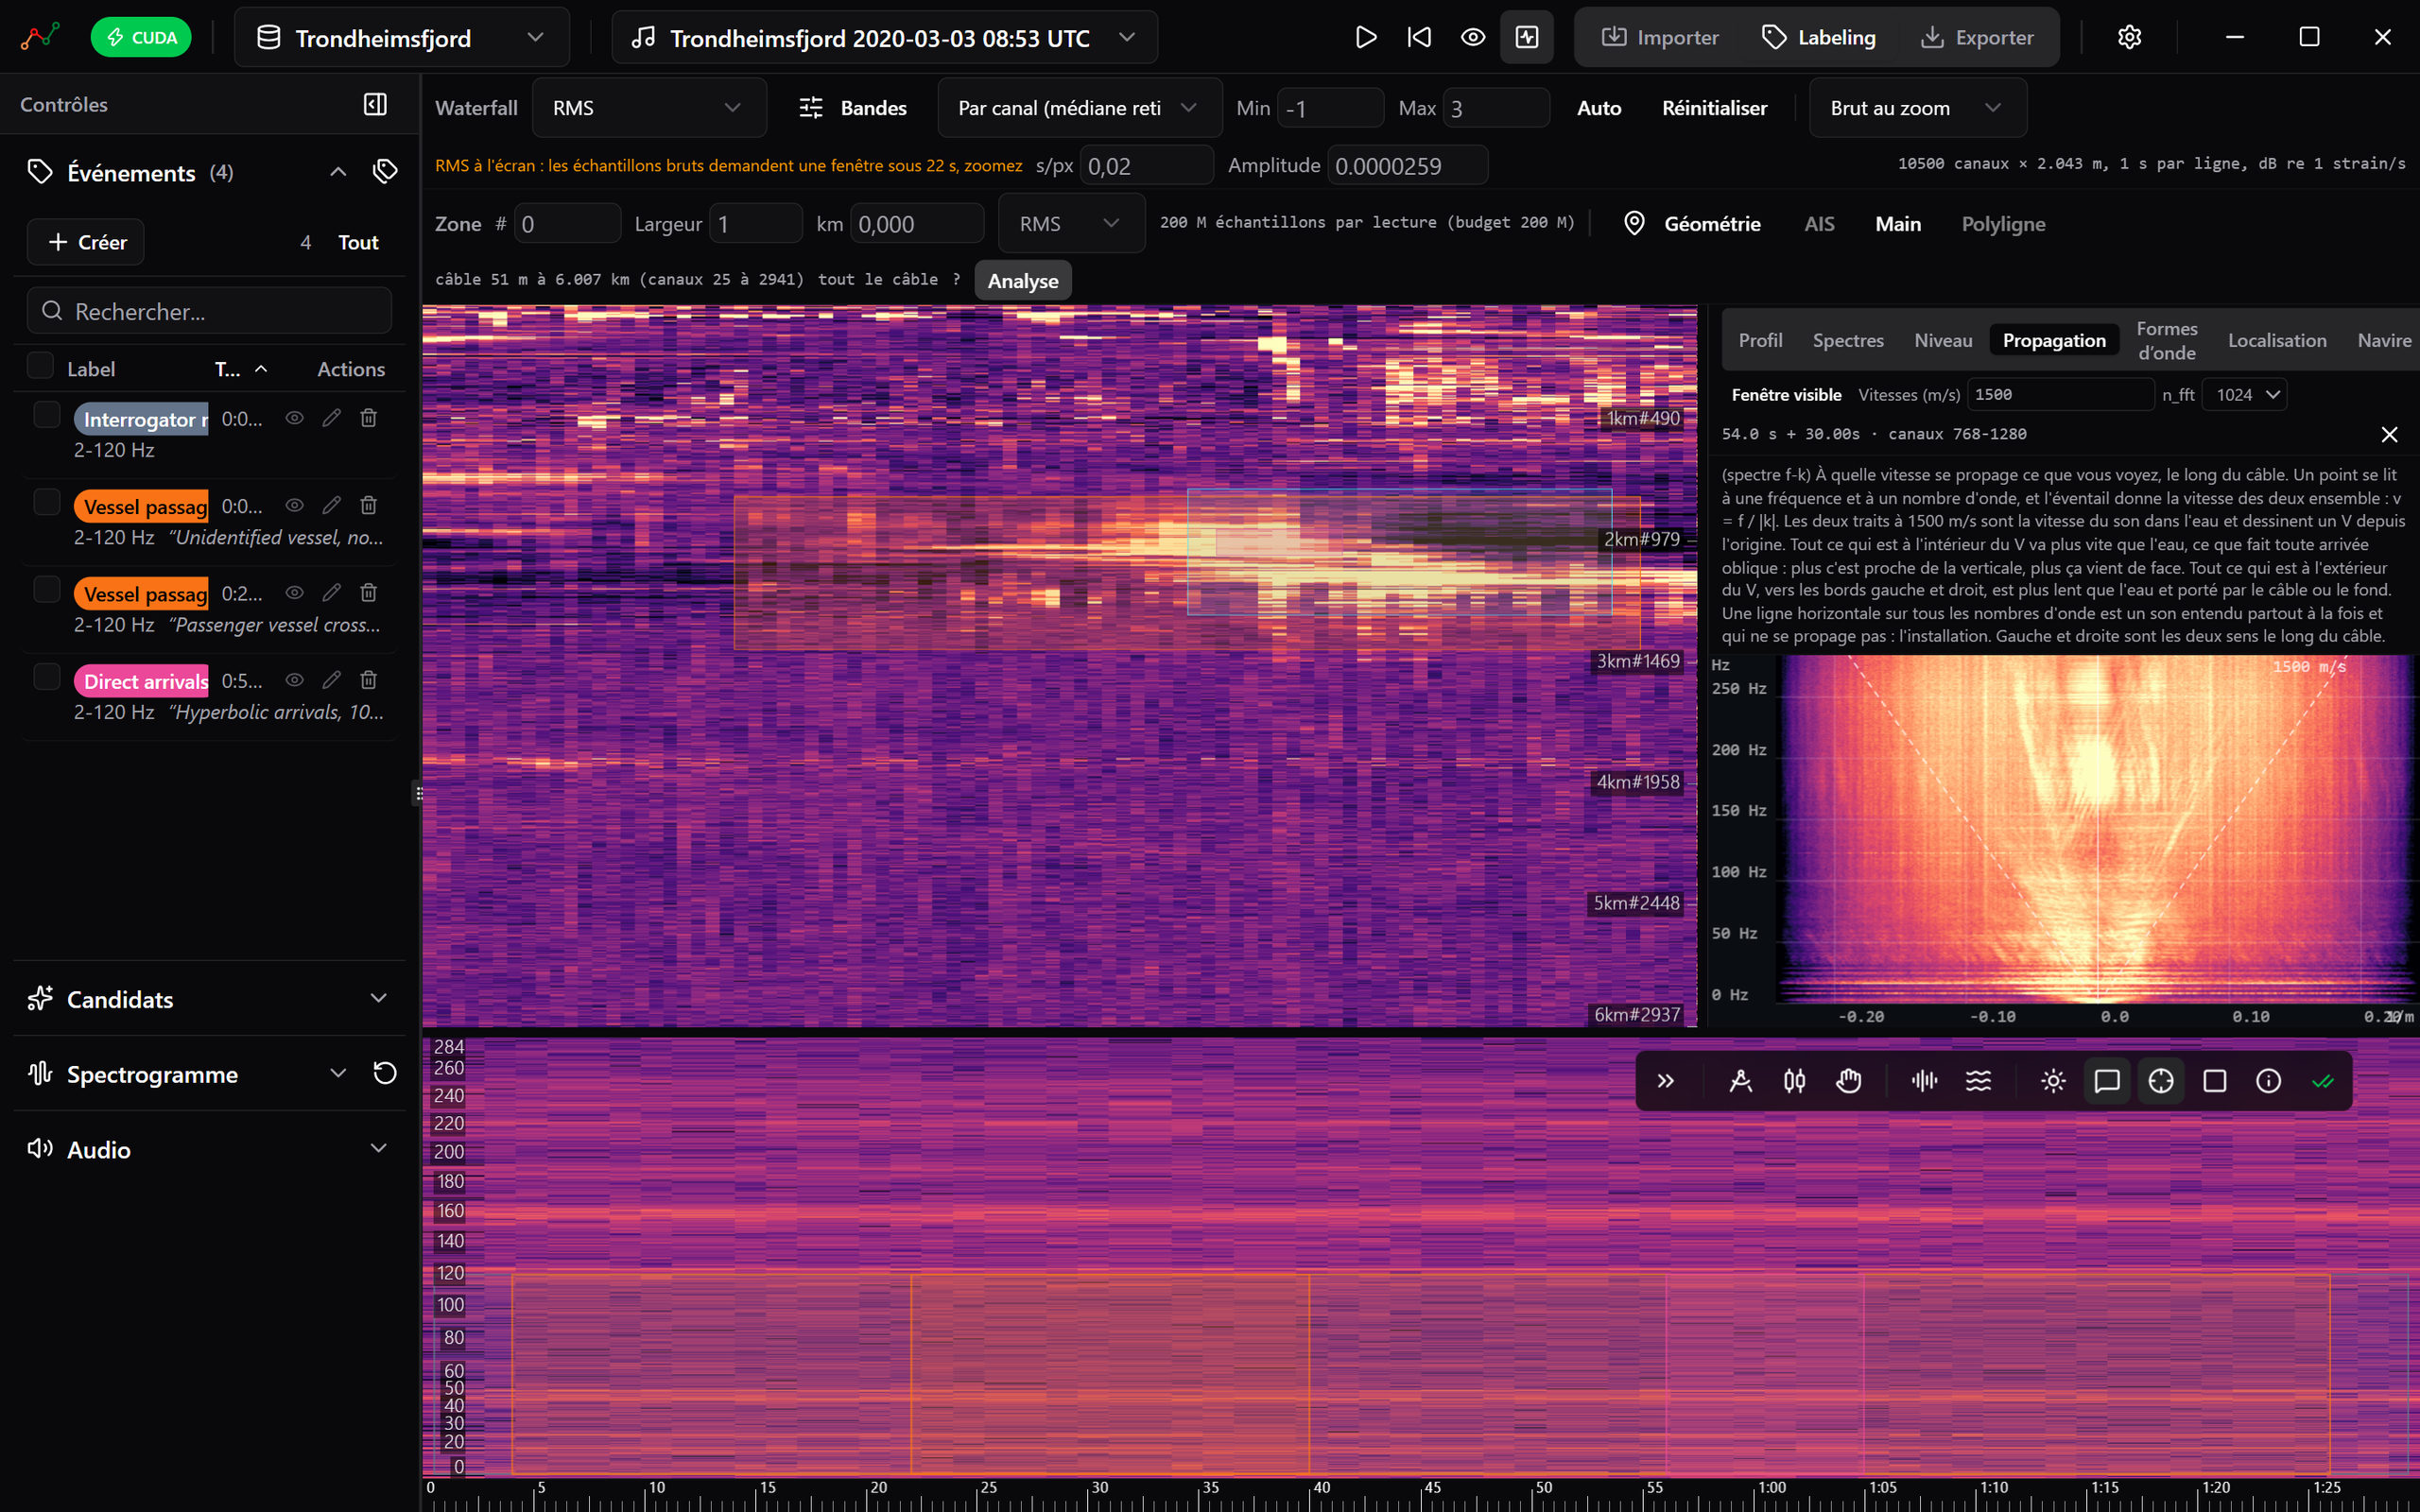Toggle visibility of Unidentified vessel event
This screenshot has width=2420, height=1512.
coord(294,505)
